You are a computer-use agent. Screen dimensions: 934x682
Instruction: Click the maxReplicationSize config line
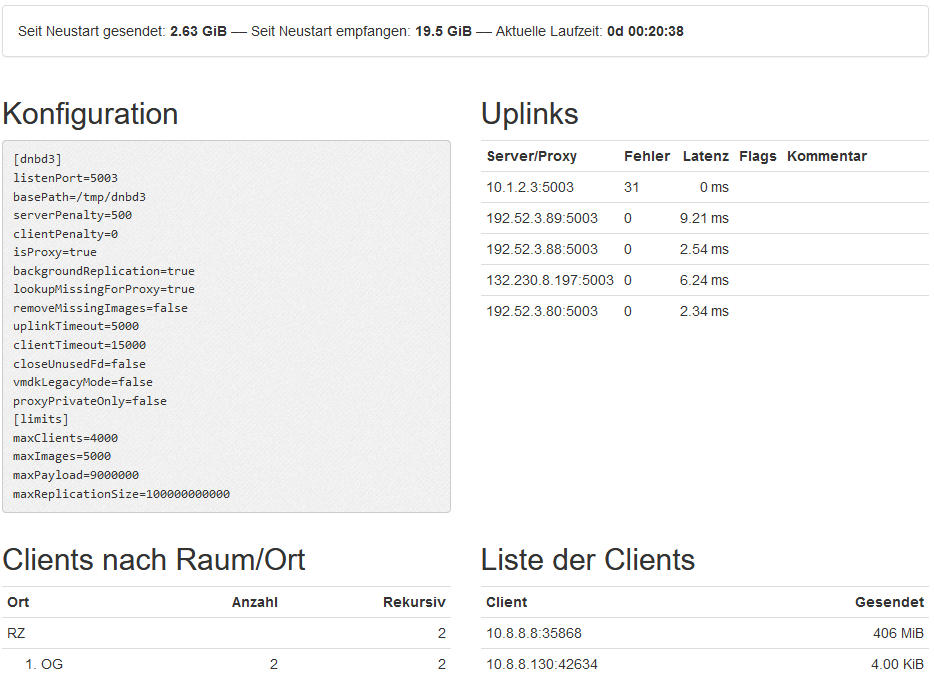pos(121,494)
